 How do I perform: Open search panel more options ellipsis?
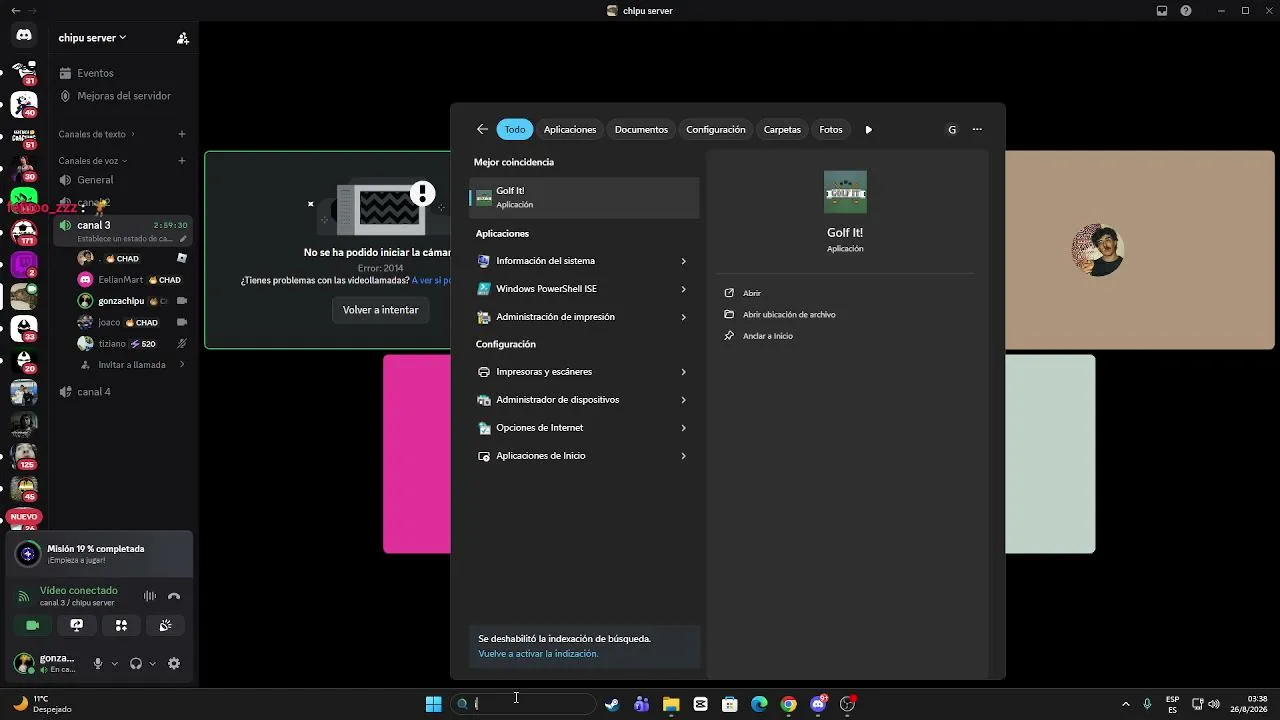977,129
